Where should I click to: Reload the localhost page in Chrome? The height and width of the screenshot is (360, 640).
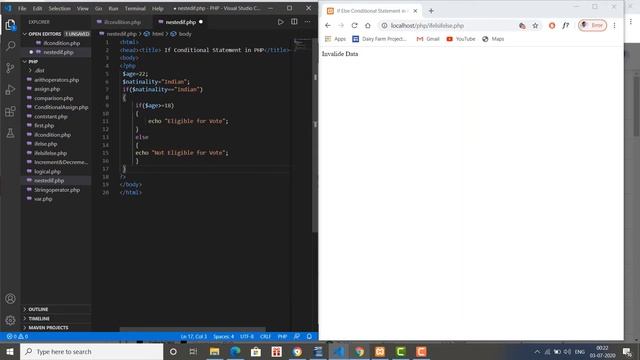coord(354,25)
